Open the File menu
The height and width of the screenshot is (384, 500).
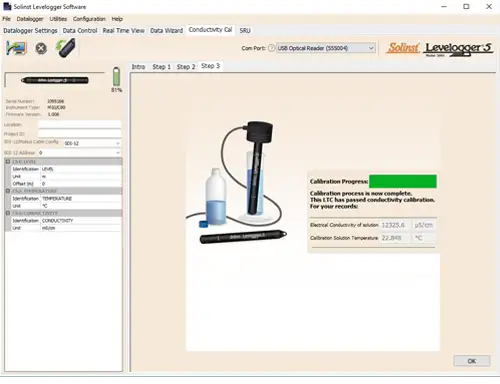pyautogui.click(x=7, y=19)
